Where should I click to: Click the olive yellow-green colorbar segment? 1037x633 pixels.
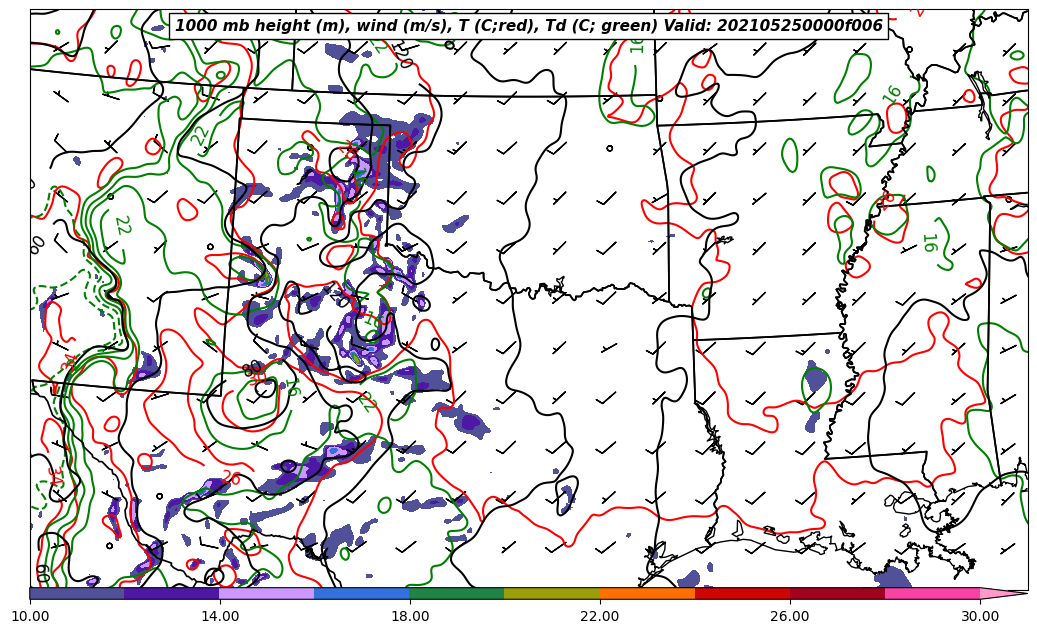click(x=552, y=593)
